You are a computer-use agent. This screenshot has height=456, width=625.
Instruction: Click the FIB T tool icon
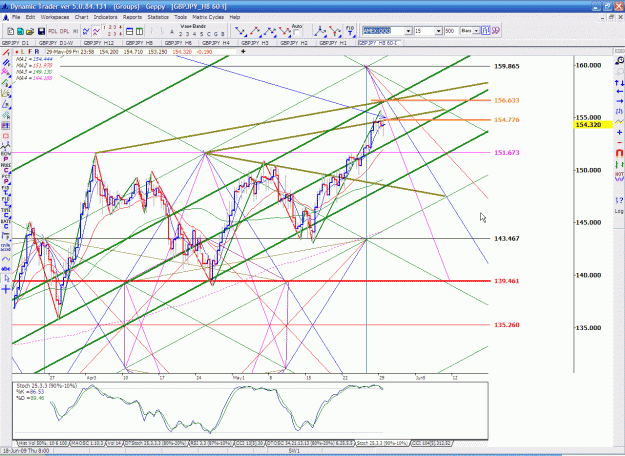coord(350,31)
